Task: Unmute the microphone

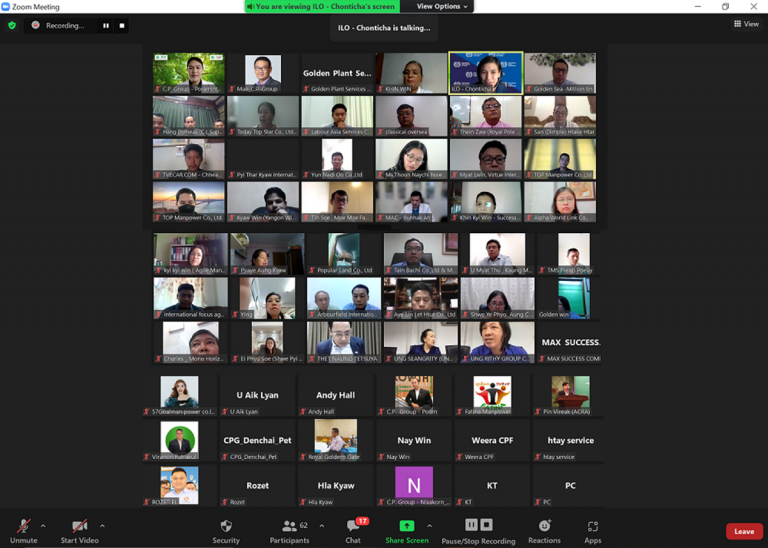Action: point(23,530)
